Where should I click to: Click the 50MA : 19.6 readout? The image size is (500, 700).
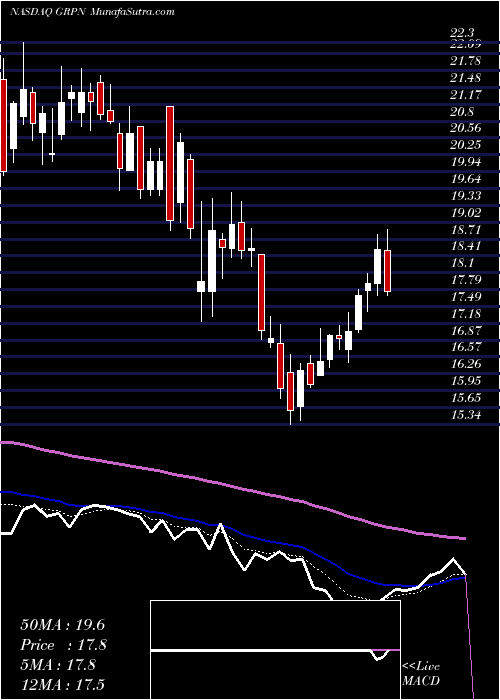click(x=62, y=625)
